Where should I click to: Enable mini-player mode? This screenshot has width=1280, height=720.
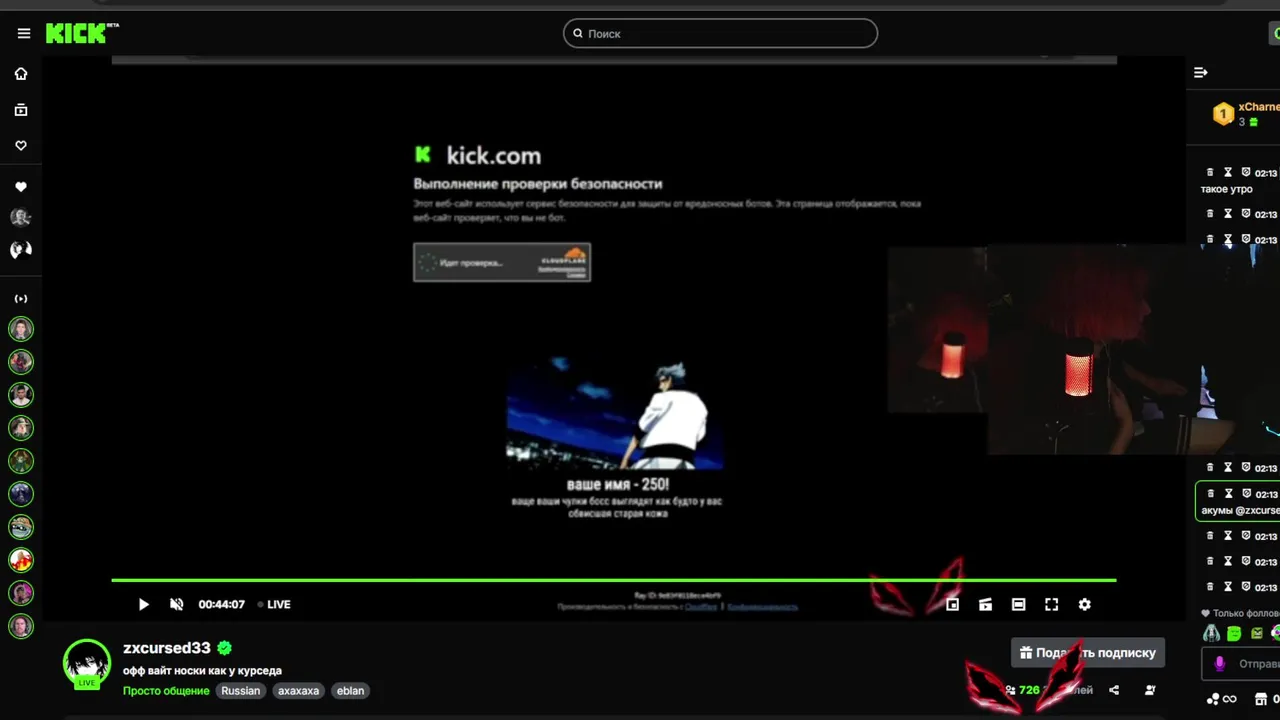tap(953, 604)
